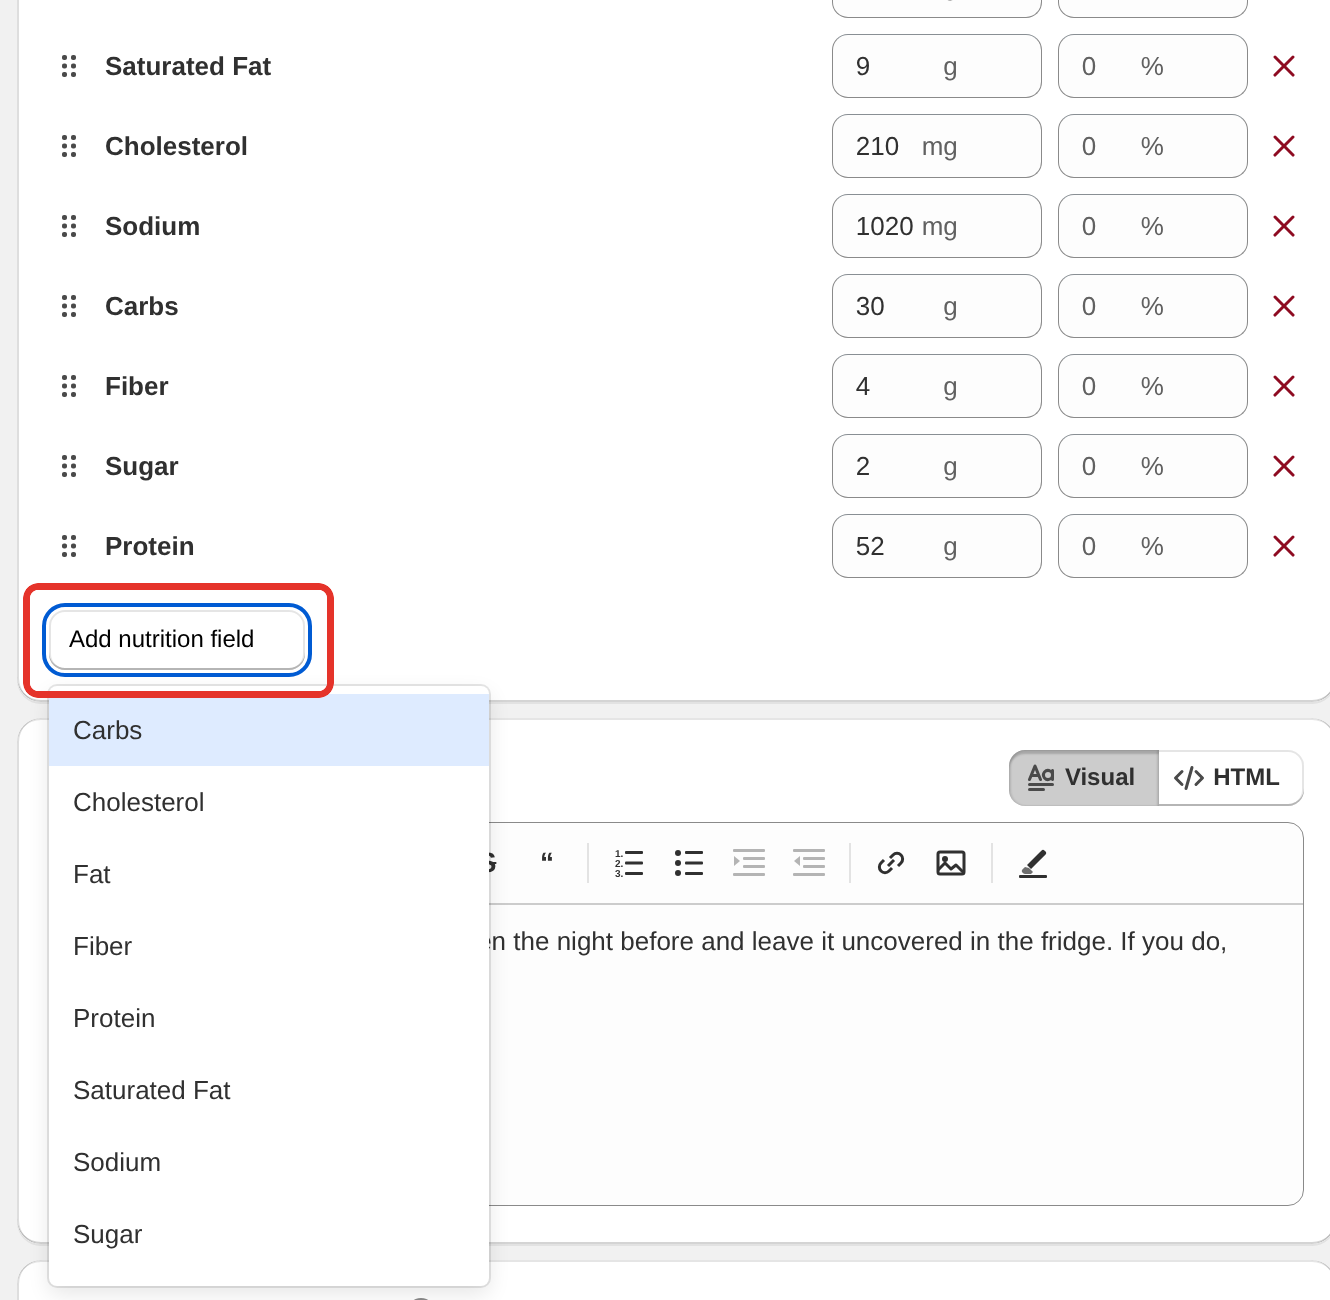Screen dimensions: 1330x1300
Task: Delete the Sodium nutrition row
Action: point(1284,226)
